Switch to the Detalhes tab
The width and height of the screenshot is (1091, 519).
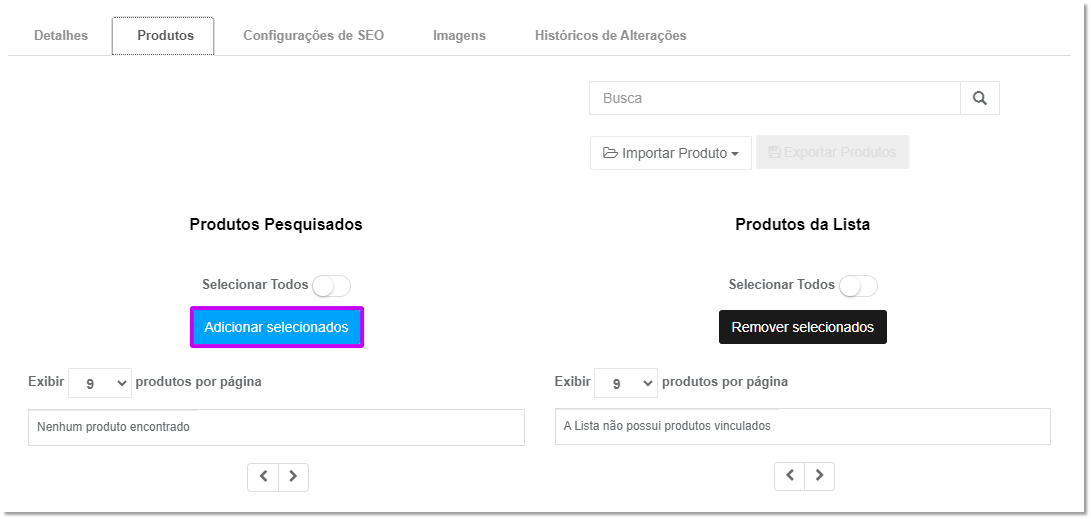coord(61,35)
